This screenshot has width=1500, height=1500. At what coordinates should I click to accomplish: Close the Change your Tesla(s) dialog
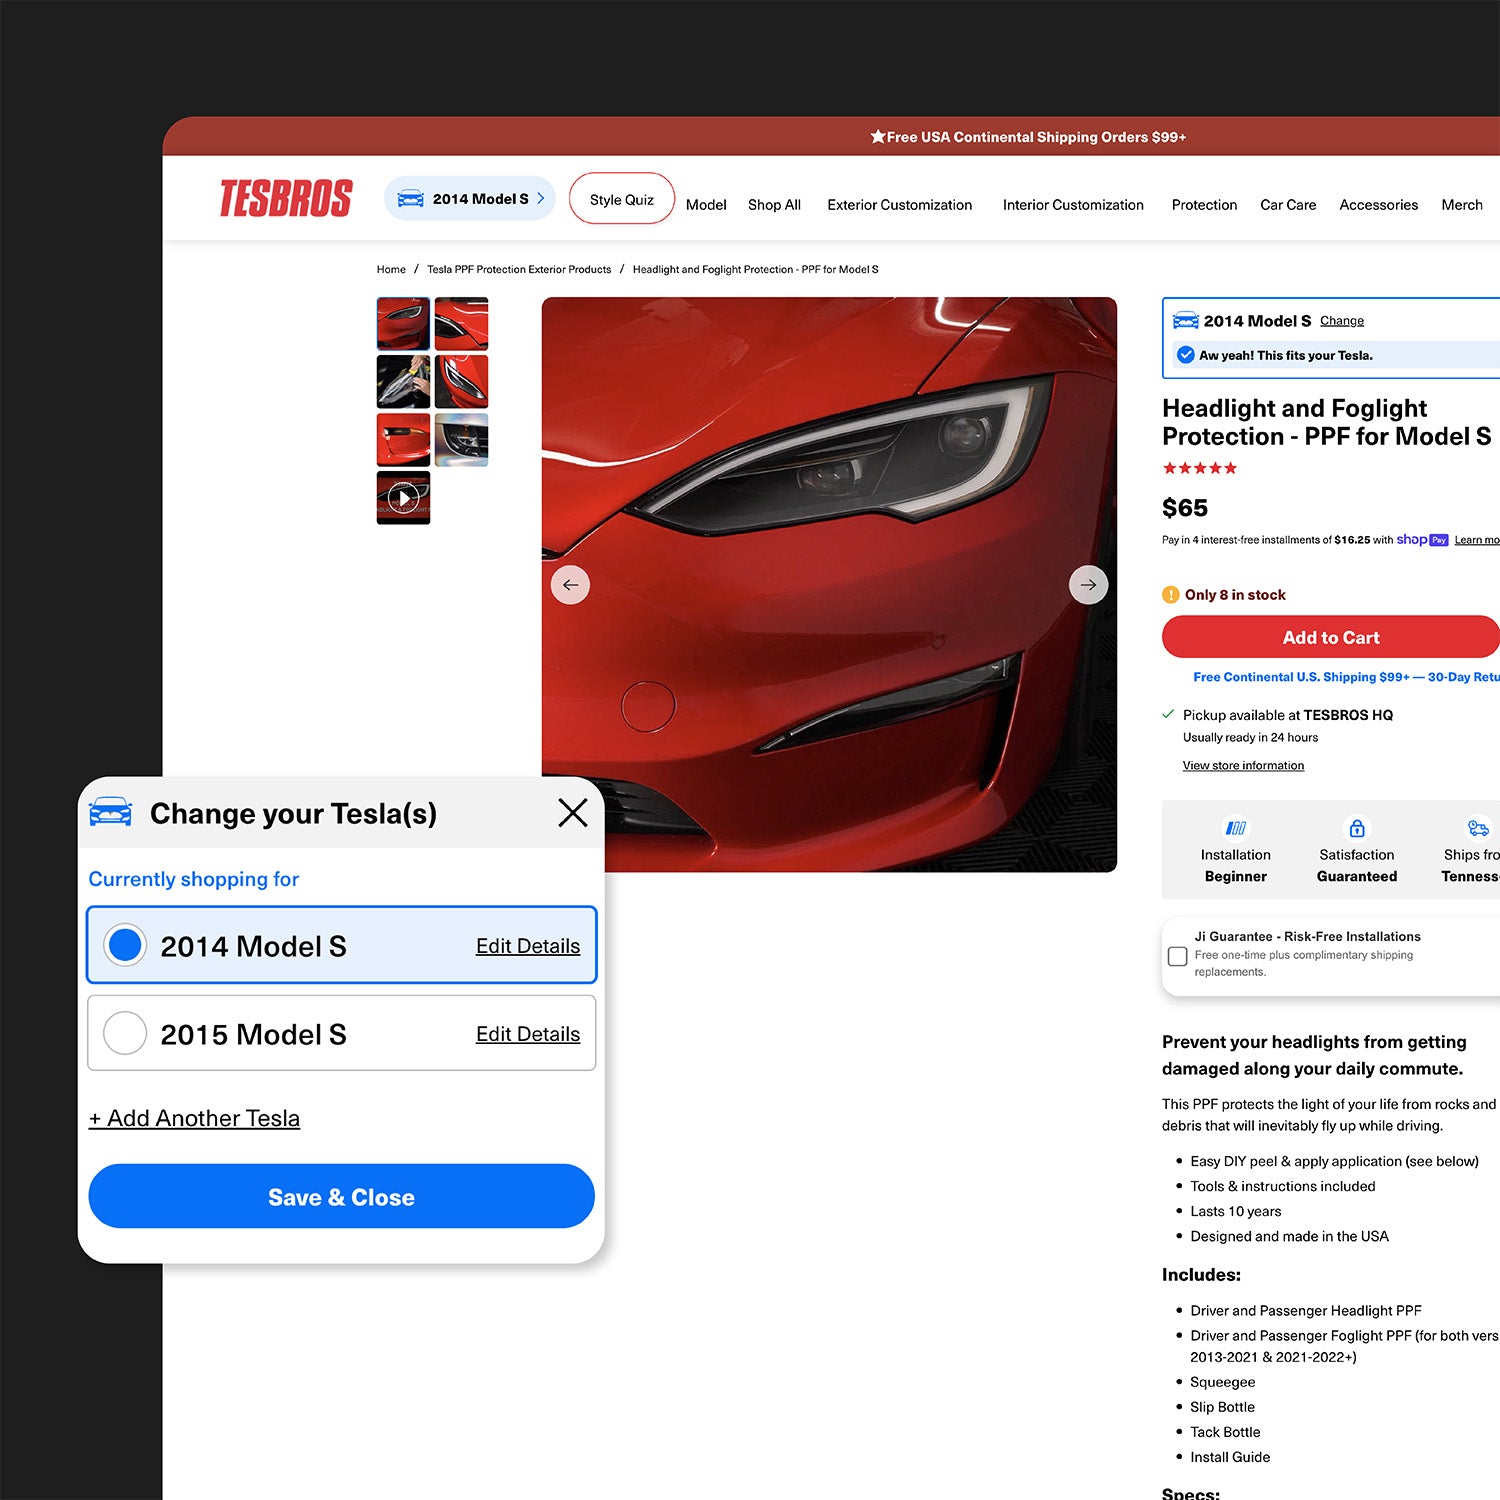pyautogui.click(x=573, y=813)
